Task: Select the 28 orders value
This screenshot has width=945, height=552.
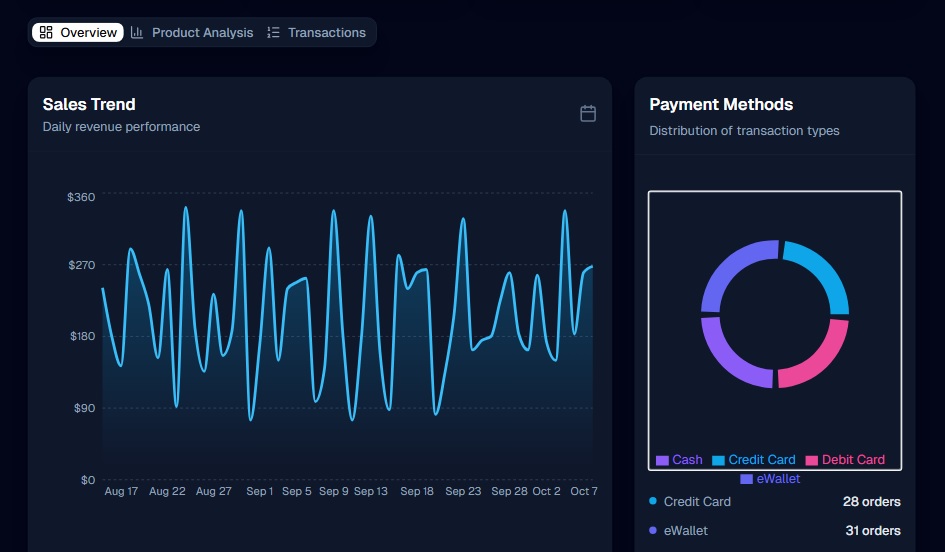Action: coord(871,501)
